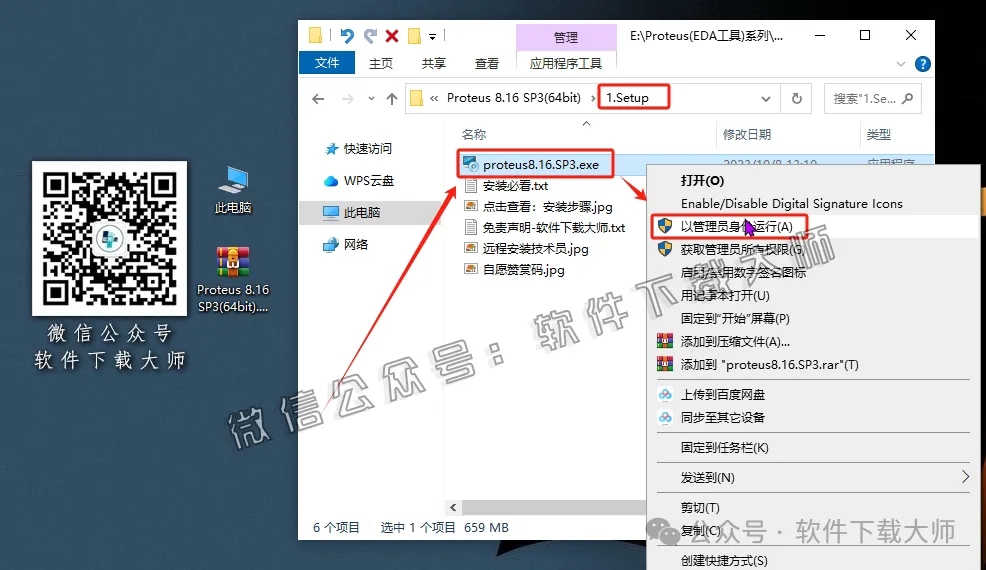This screenshot has height=570, width=986.
Task: Open quick access toolbar customize arrow
Action: click(x=433, y=36)
